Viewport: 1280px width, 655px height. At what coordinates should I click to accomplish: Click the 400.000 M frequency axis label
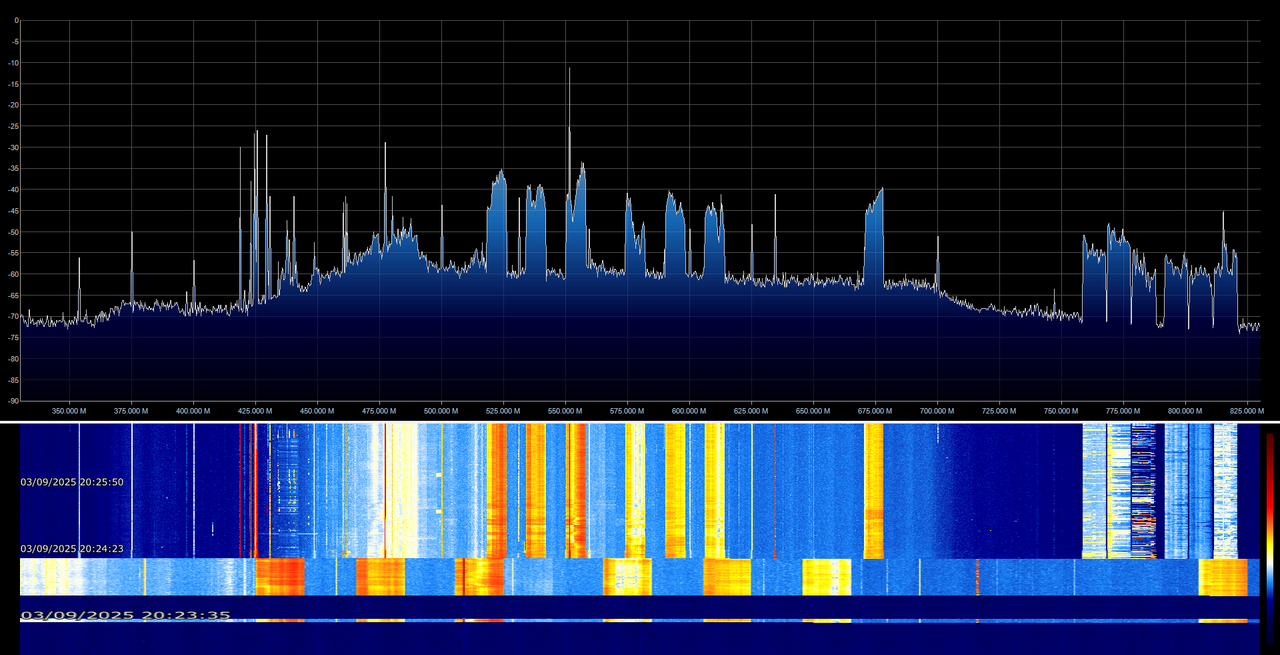click(193, 410)
